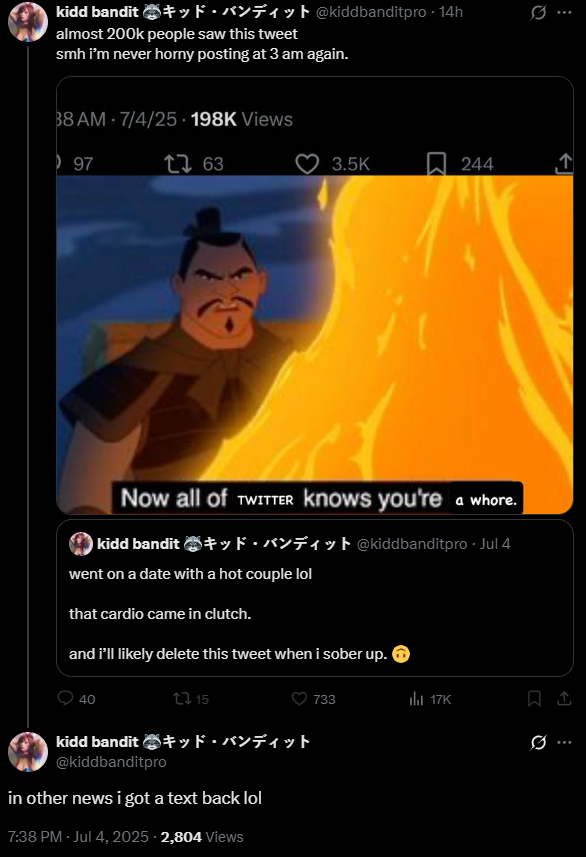Open Grok icon on the bottom tweet
Image resolution: width=586 pixels, height=857 pixels.
pyautogui.click(x=538, y=742)
